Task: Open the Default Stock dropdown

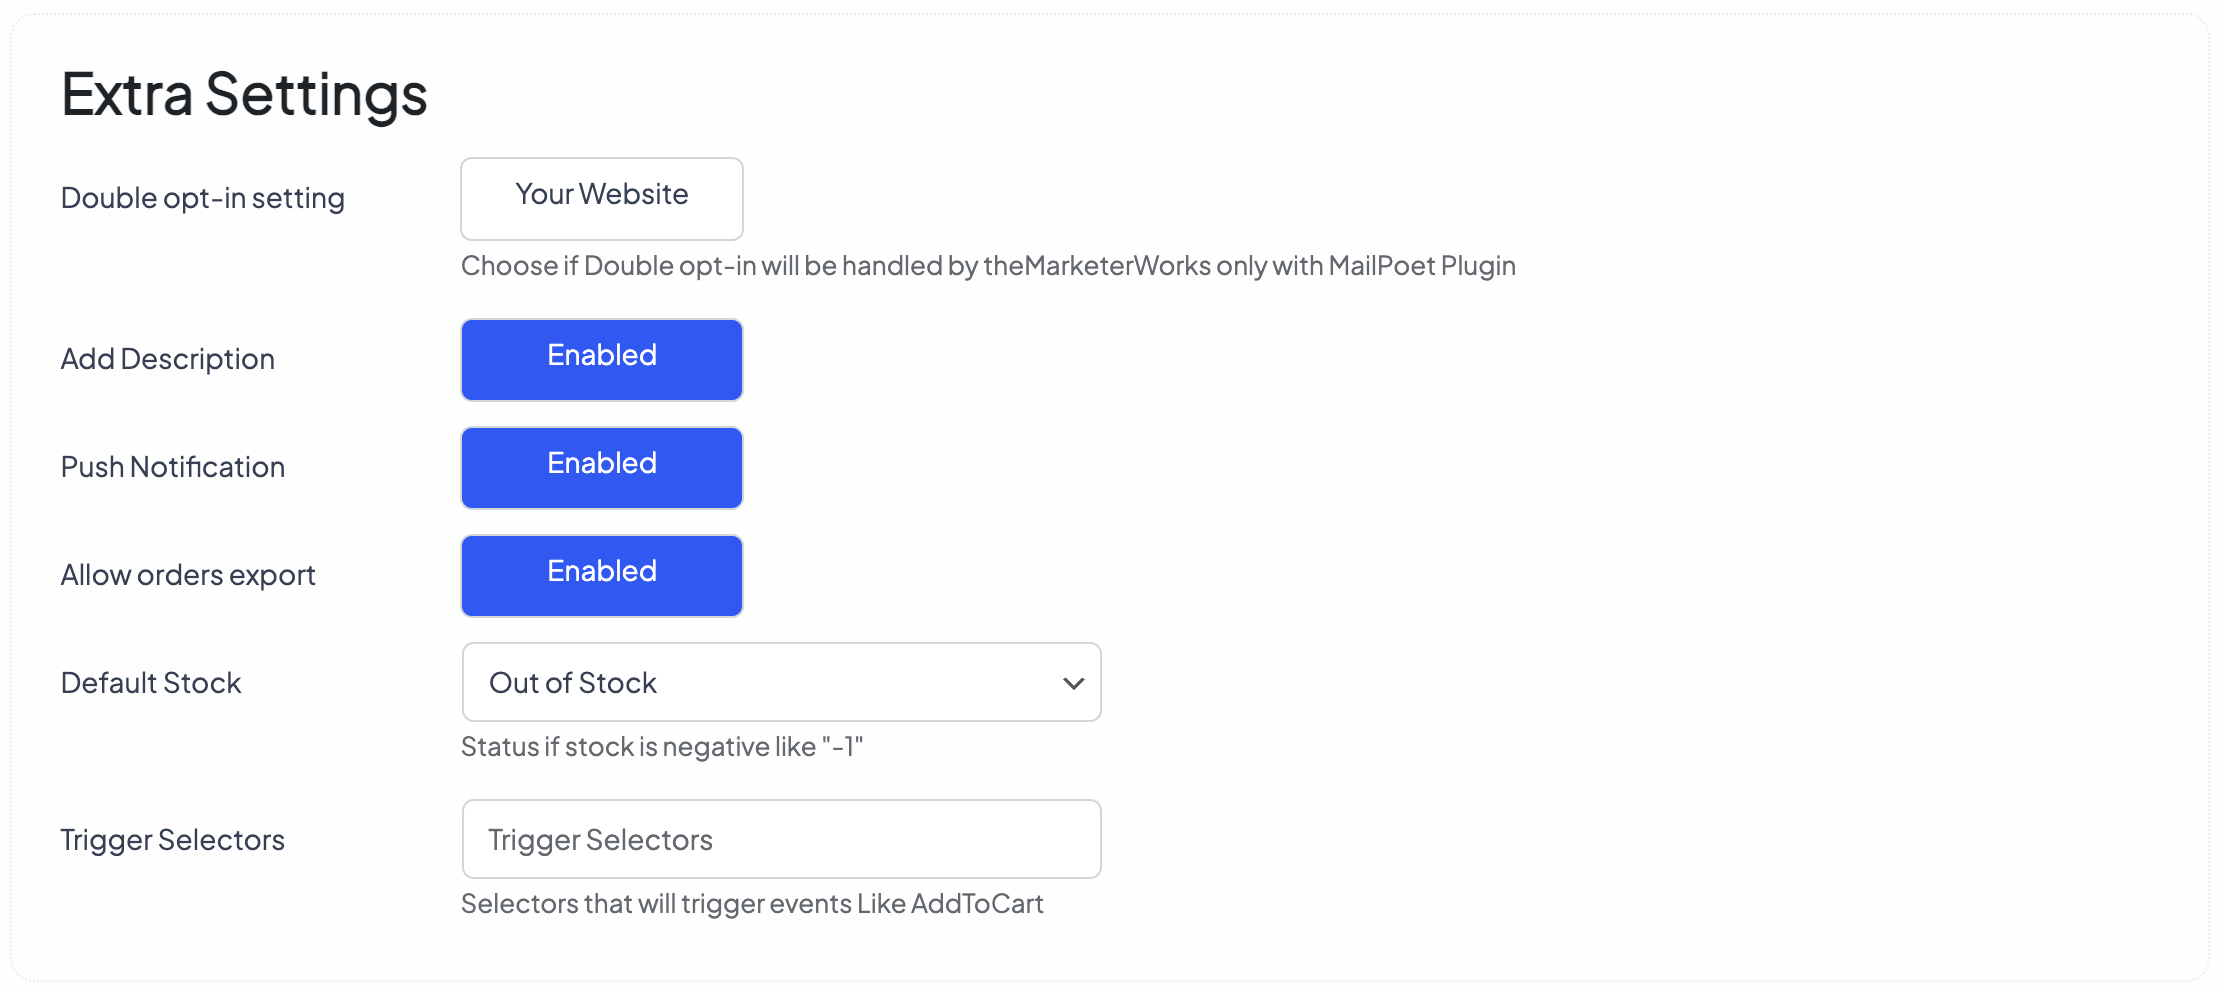Action: [x=760, y=682]
